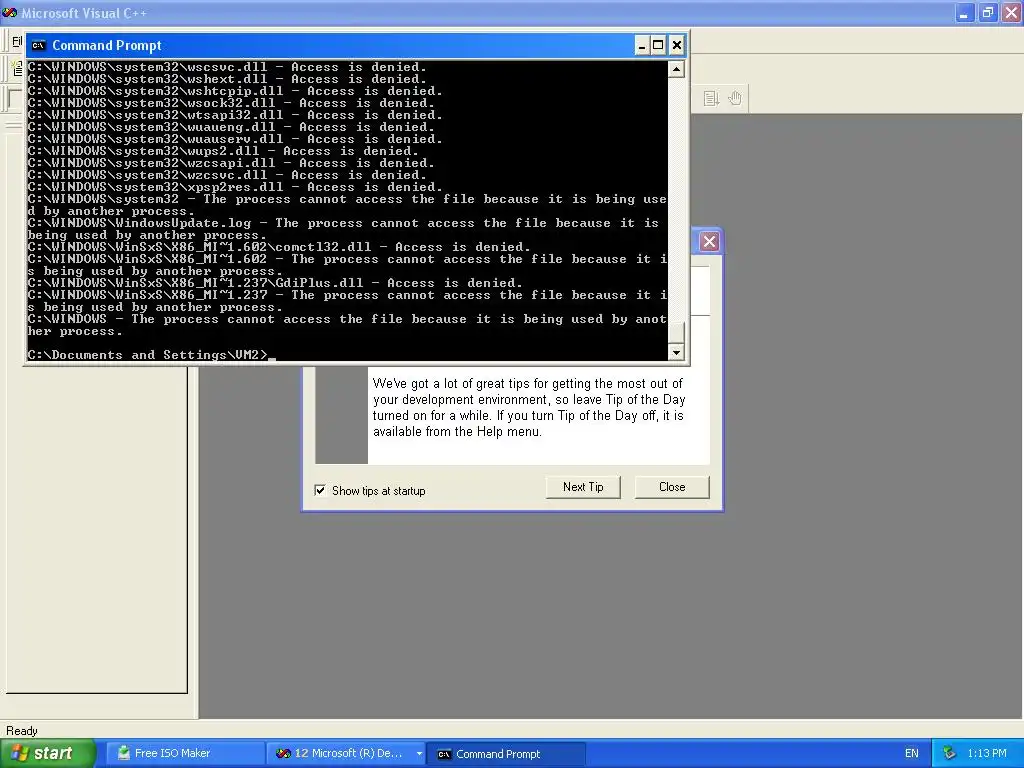
Task: Click the GdiPlus.dll Access is denied line
Action: tap(275, 283)
